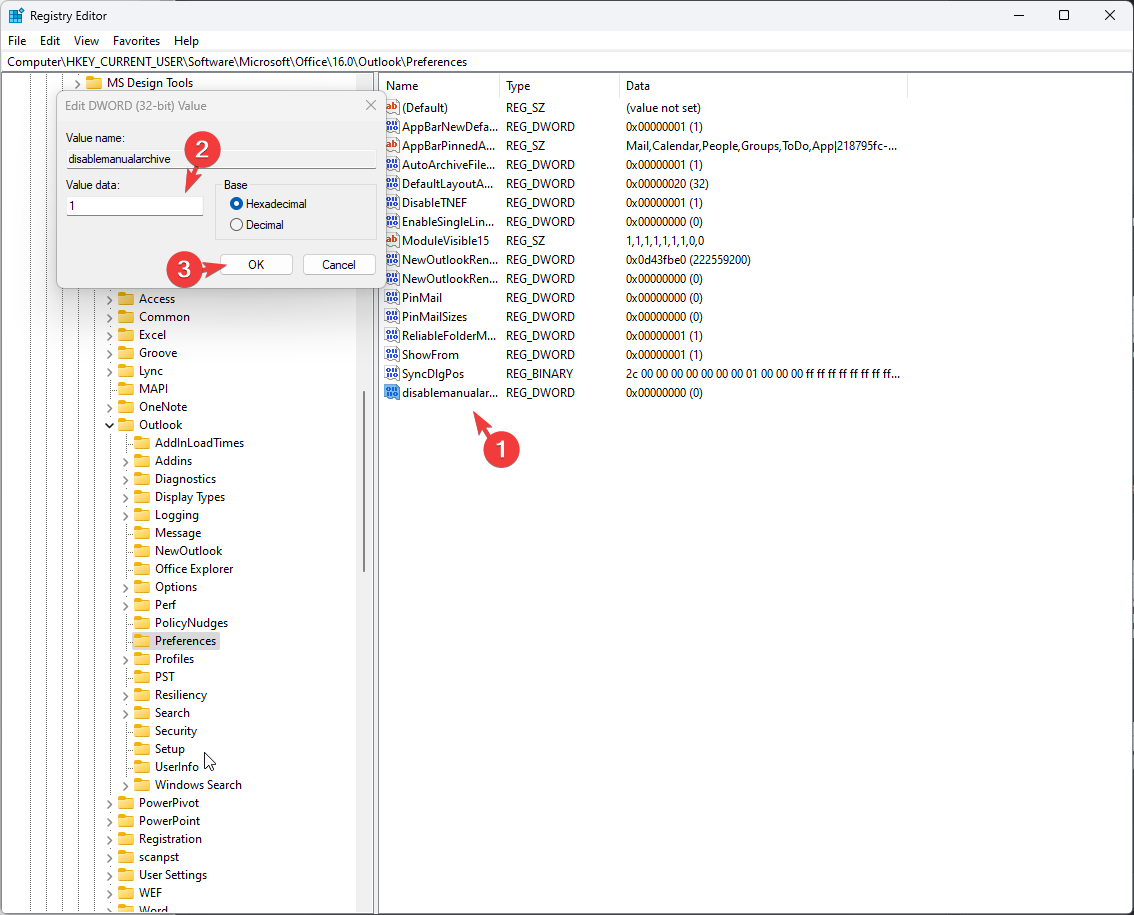Close the Edit DWORD dialog via X
The image size is (1134, 915).
(x=371, y=106)
